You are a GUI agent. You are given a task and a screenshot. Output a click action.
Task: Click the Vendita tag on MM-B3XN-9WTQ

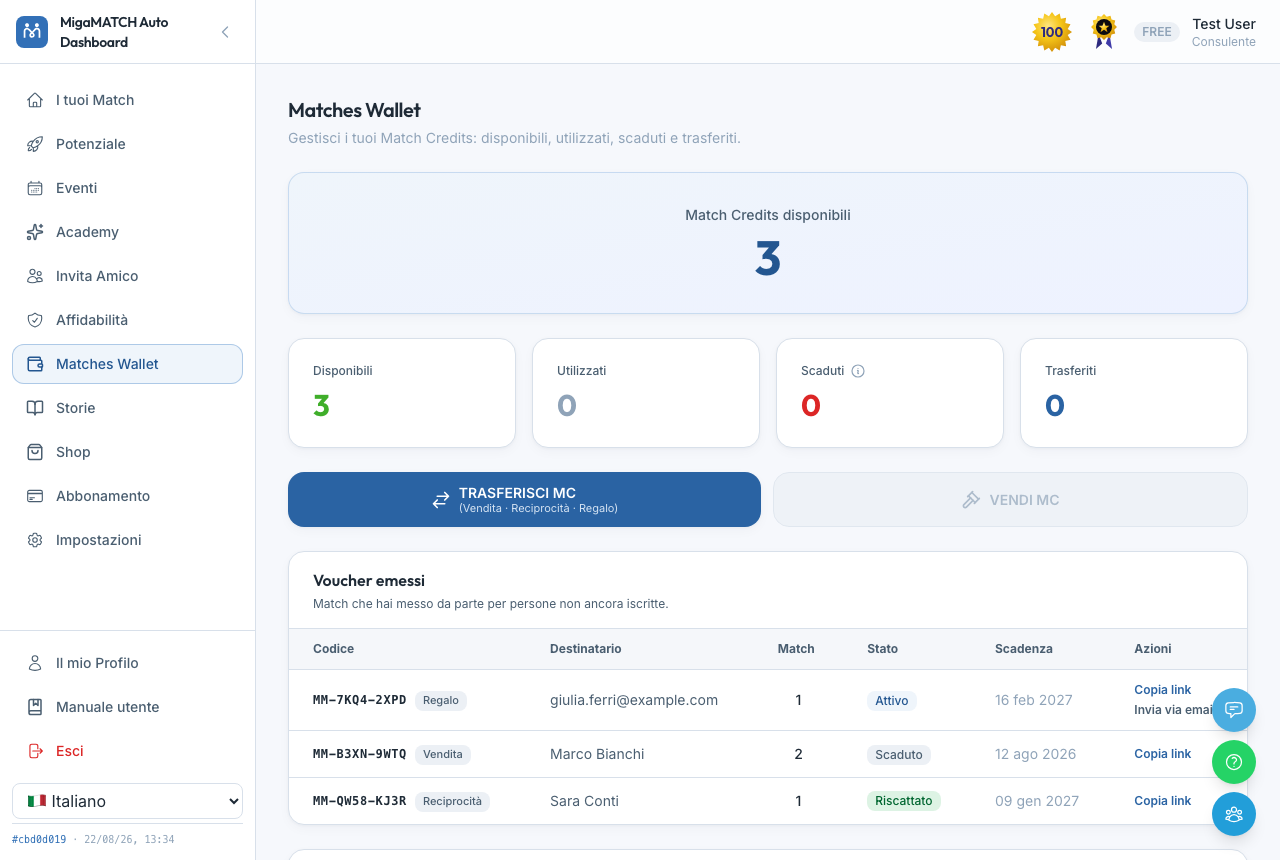443,755
